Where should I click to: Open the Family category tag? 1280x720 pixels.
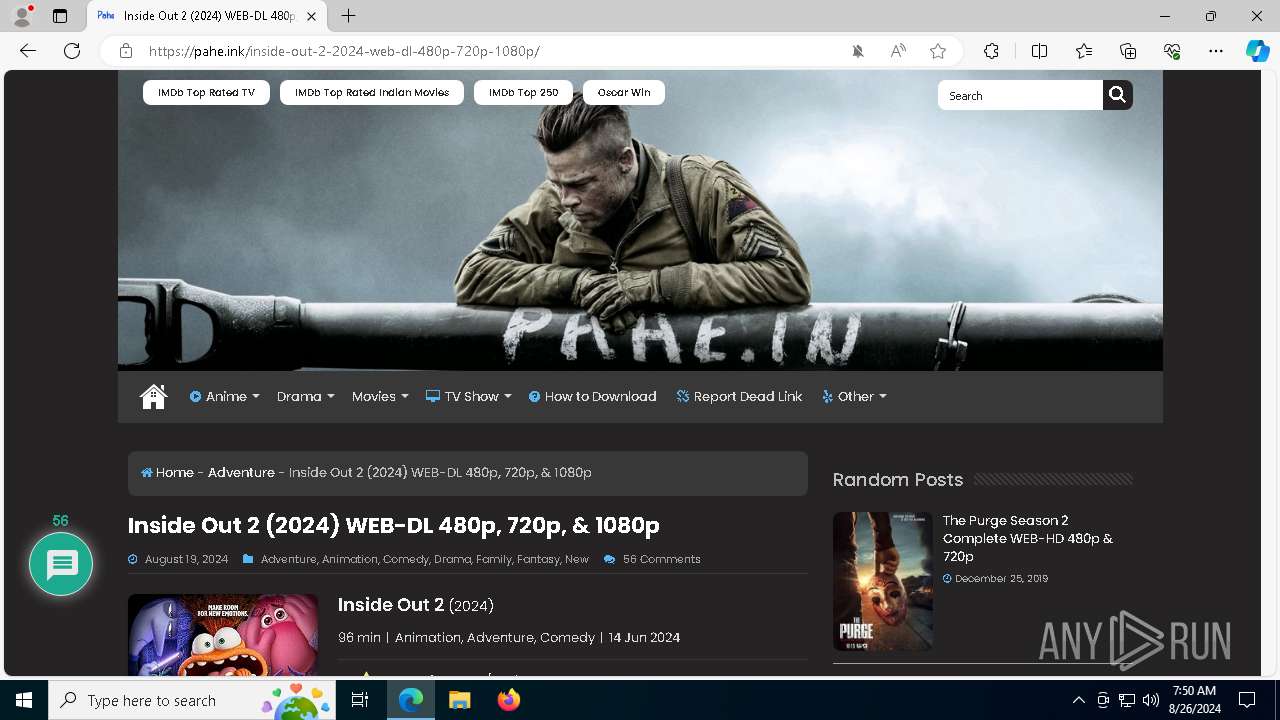pyautogui.click(x=494, y=559)
